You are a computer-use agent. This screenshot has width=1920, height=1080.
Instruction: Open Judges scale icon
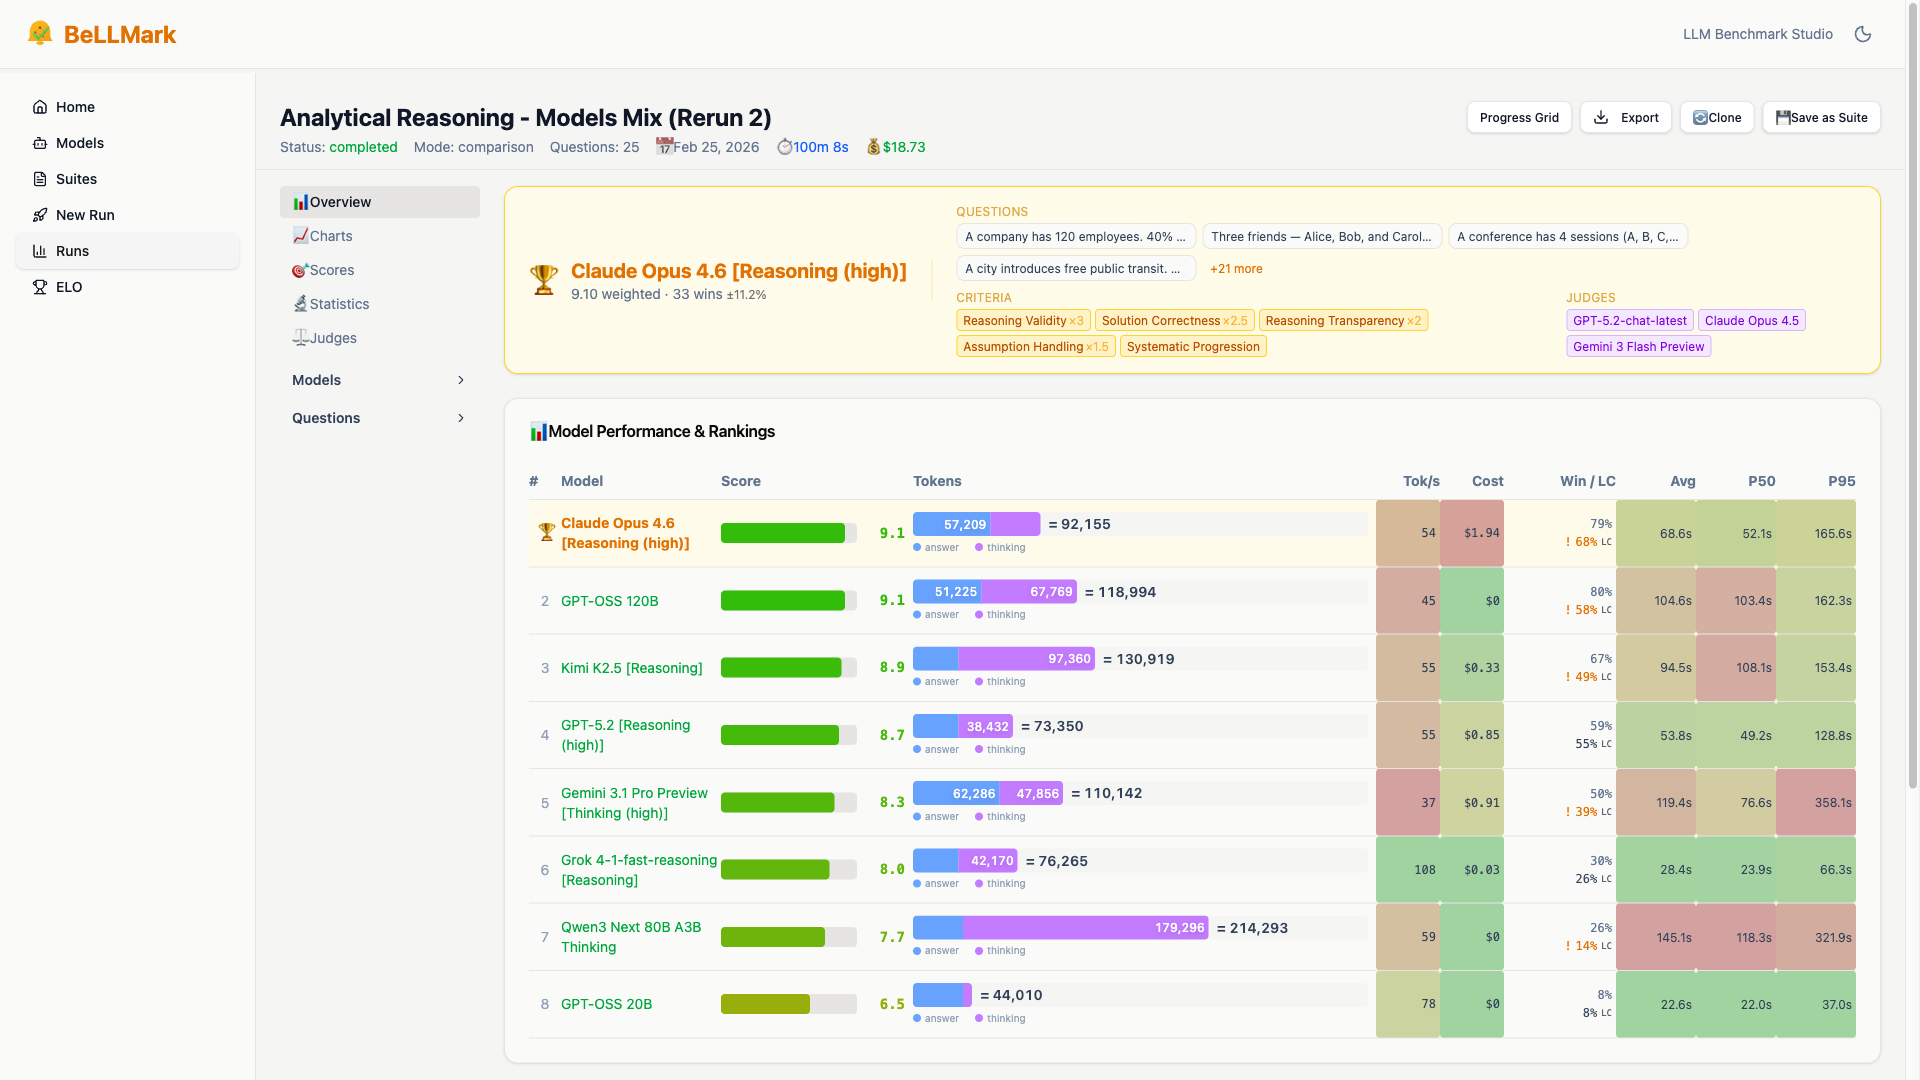[x=300, y=338]
